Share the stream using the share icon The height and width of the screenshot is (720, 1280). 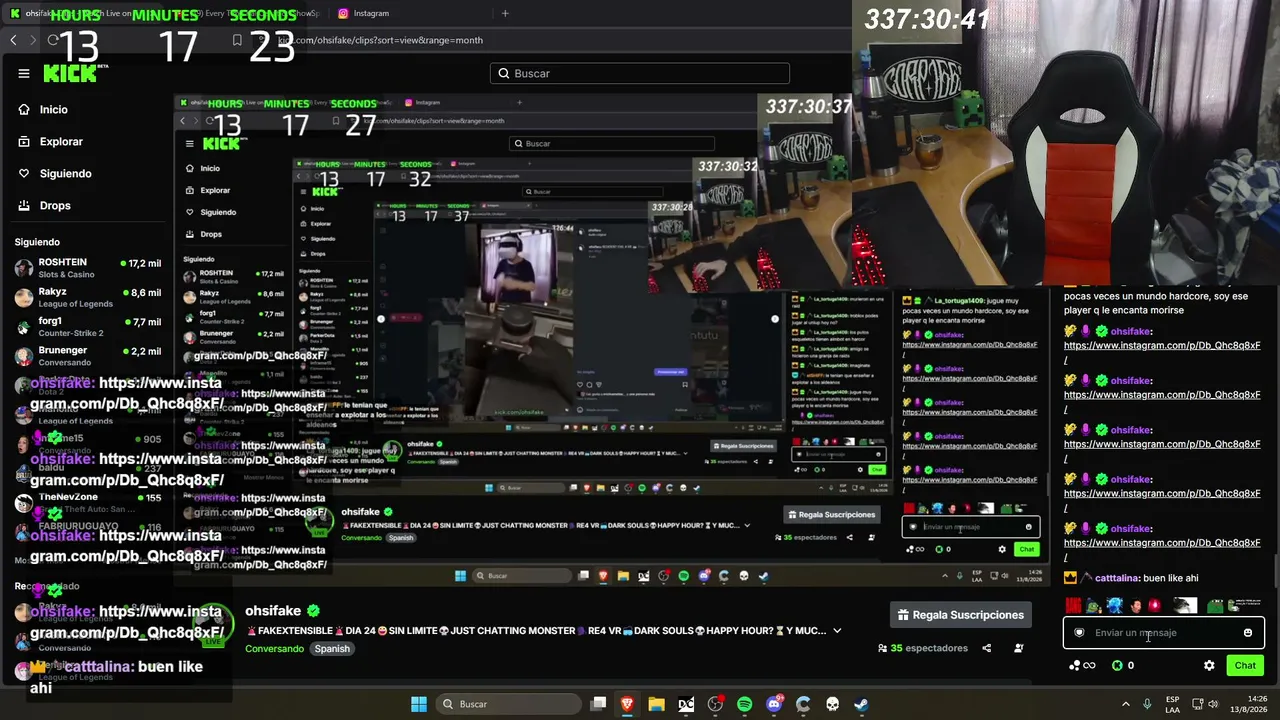point(986,648)
